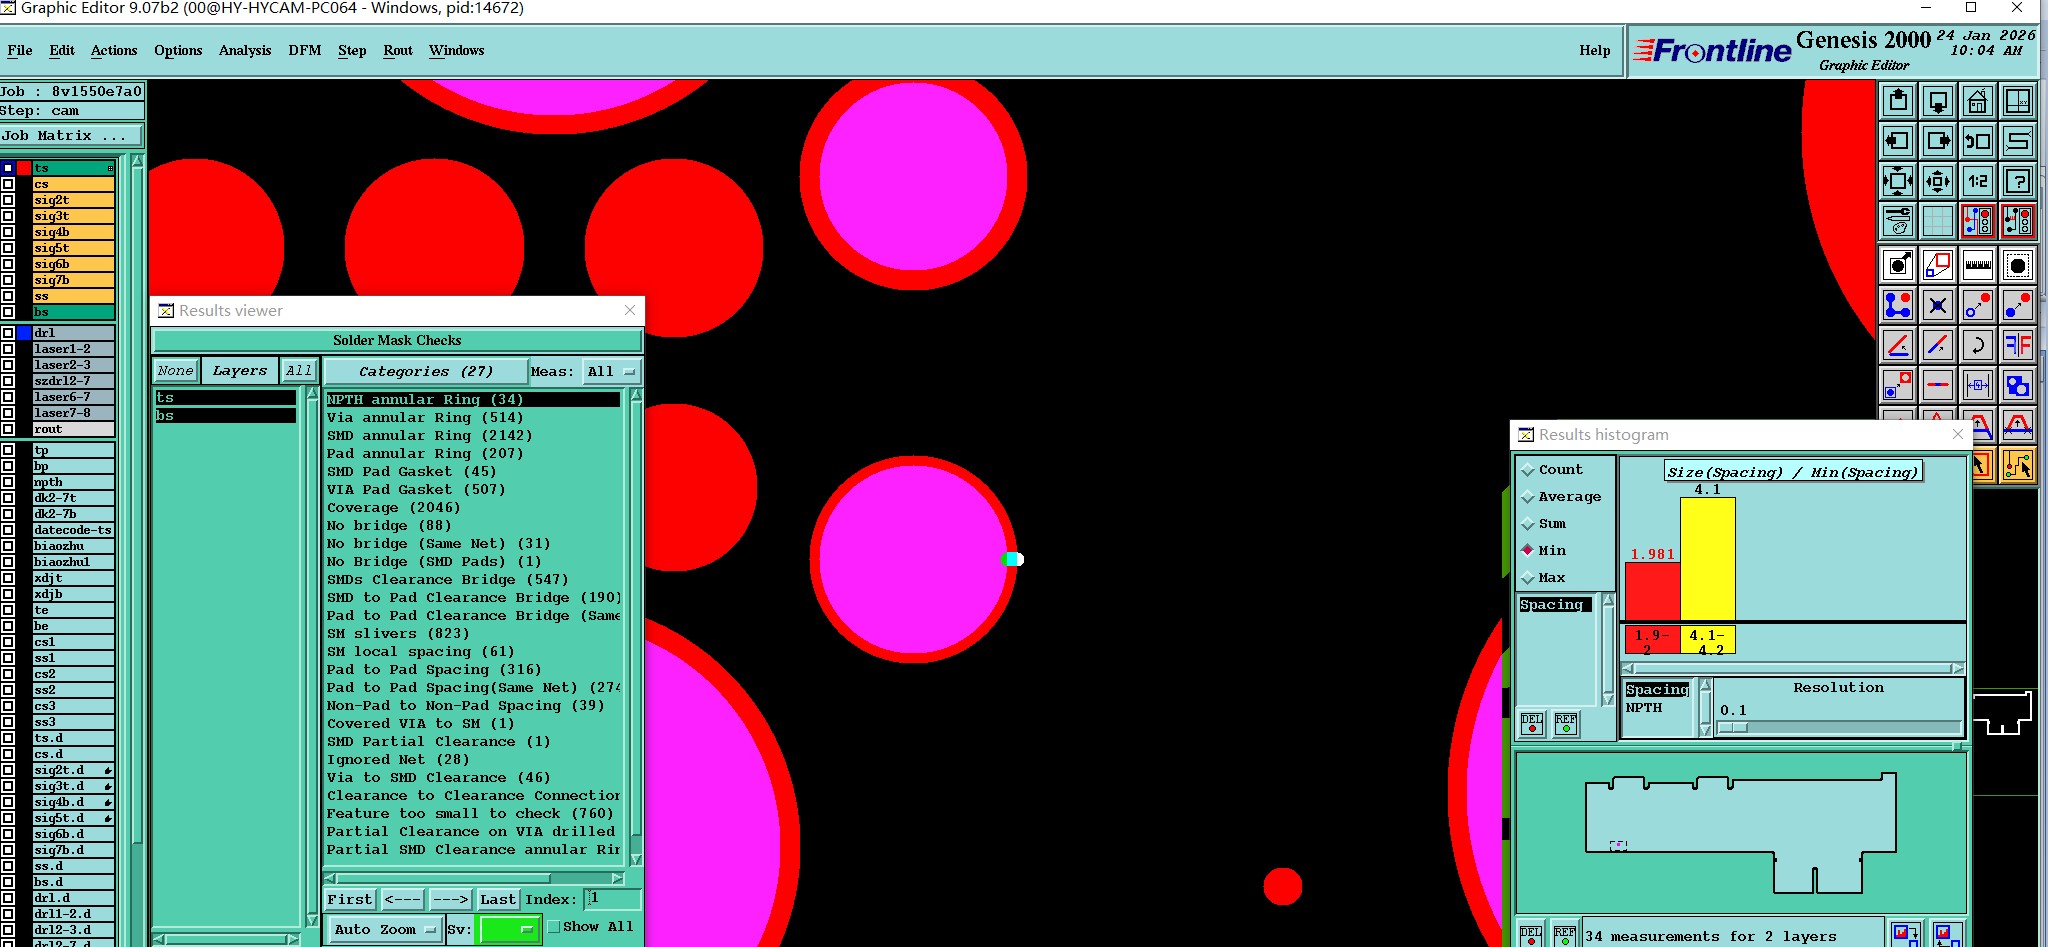Image resolution: width=2048 pixels, height=947 pixels.
Task: Toggle the rout layer checkbox
Action: point(8,429)
